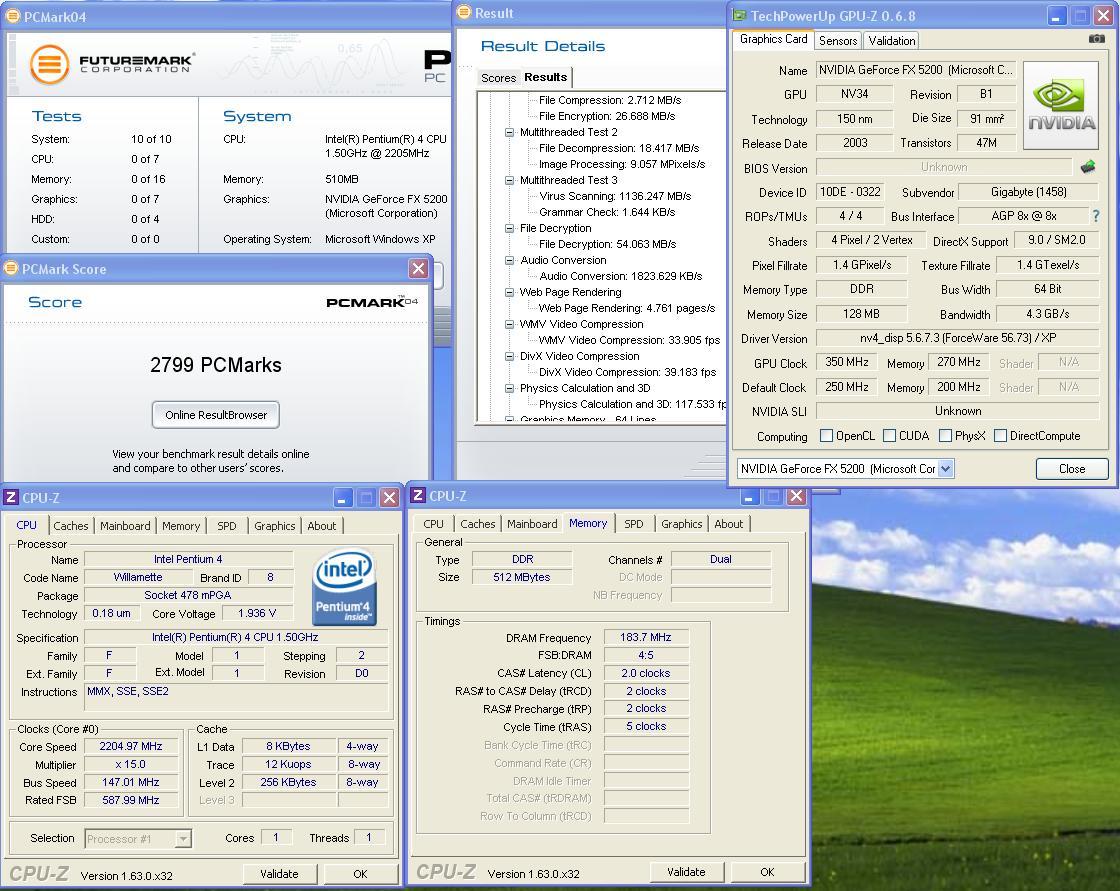This screenshot has height=891, width=1120.
Task: Open Graphics tab in CPU-Z Memory window
Action: click(681, 524)
